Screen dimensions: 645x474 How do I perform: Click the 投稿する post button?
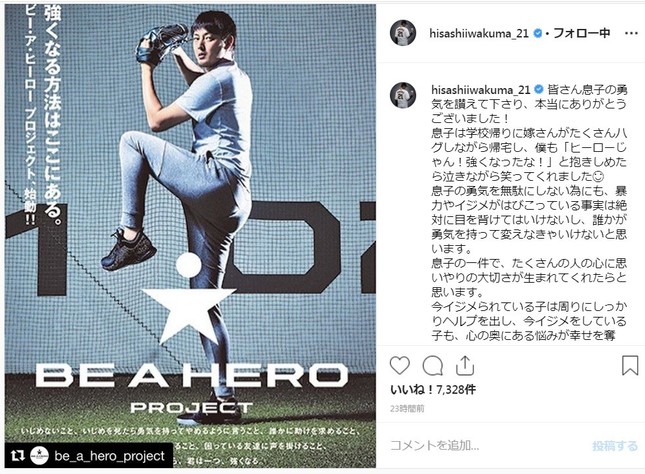[x=615, y=446]
